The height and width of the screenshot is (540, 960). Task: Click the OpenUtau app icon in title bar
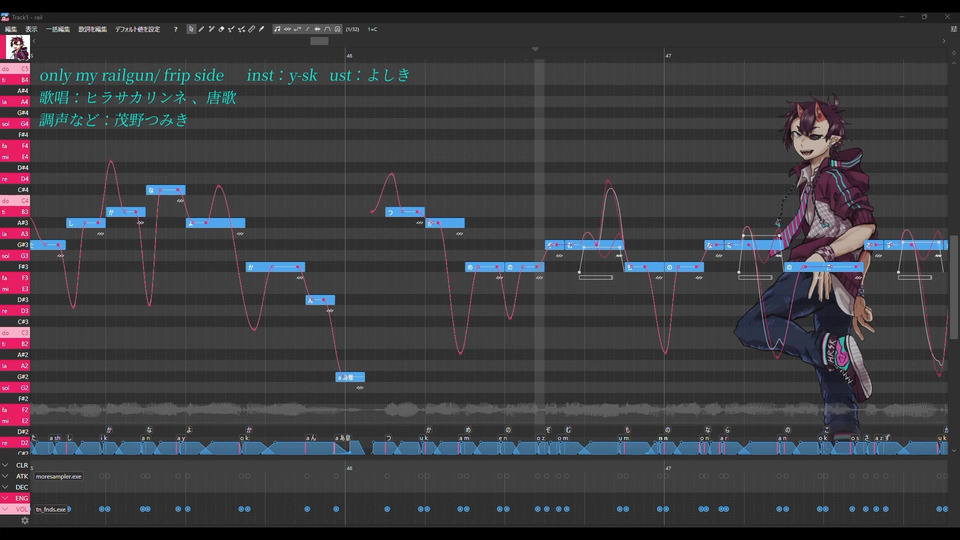click(x=5, y=17)
